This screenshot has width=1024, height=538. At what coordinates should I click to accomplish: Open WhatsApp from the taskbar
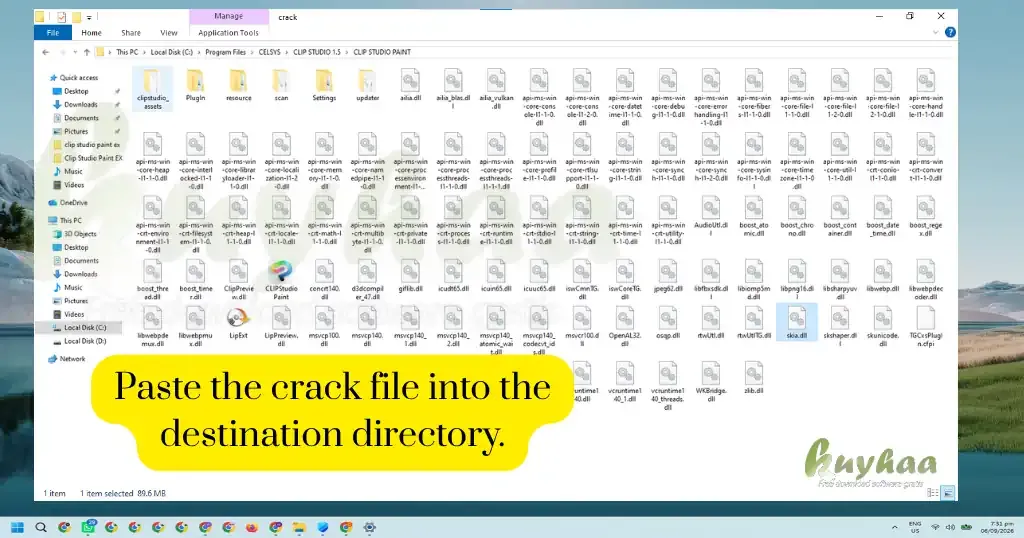[88, 527]
